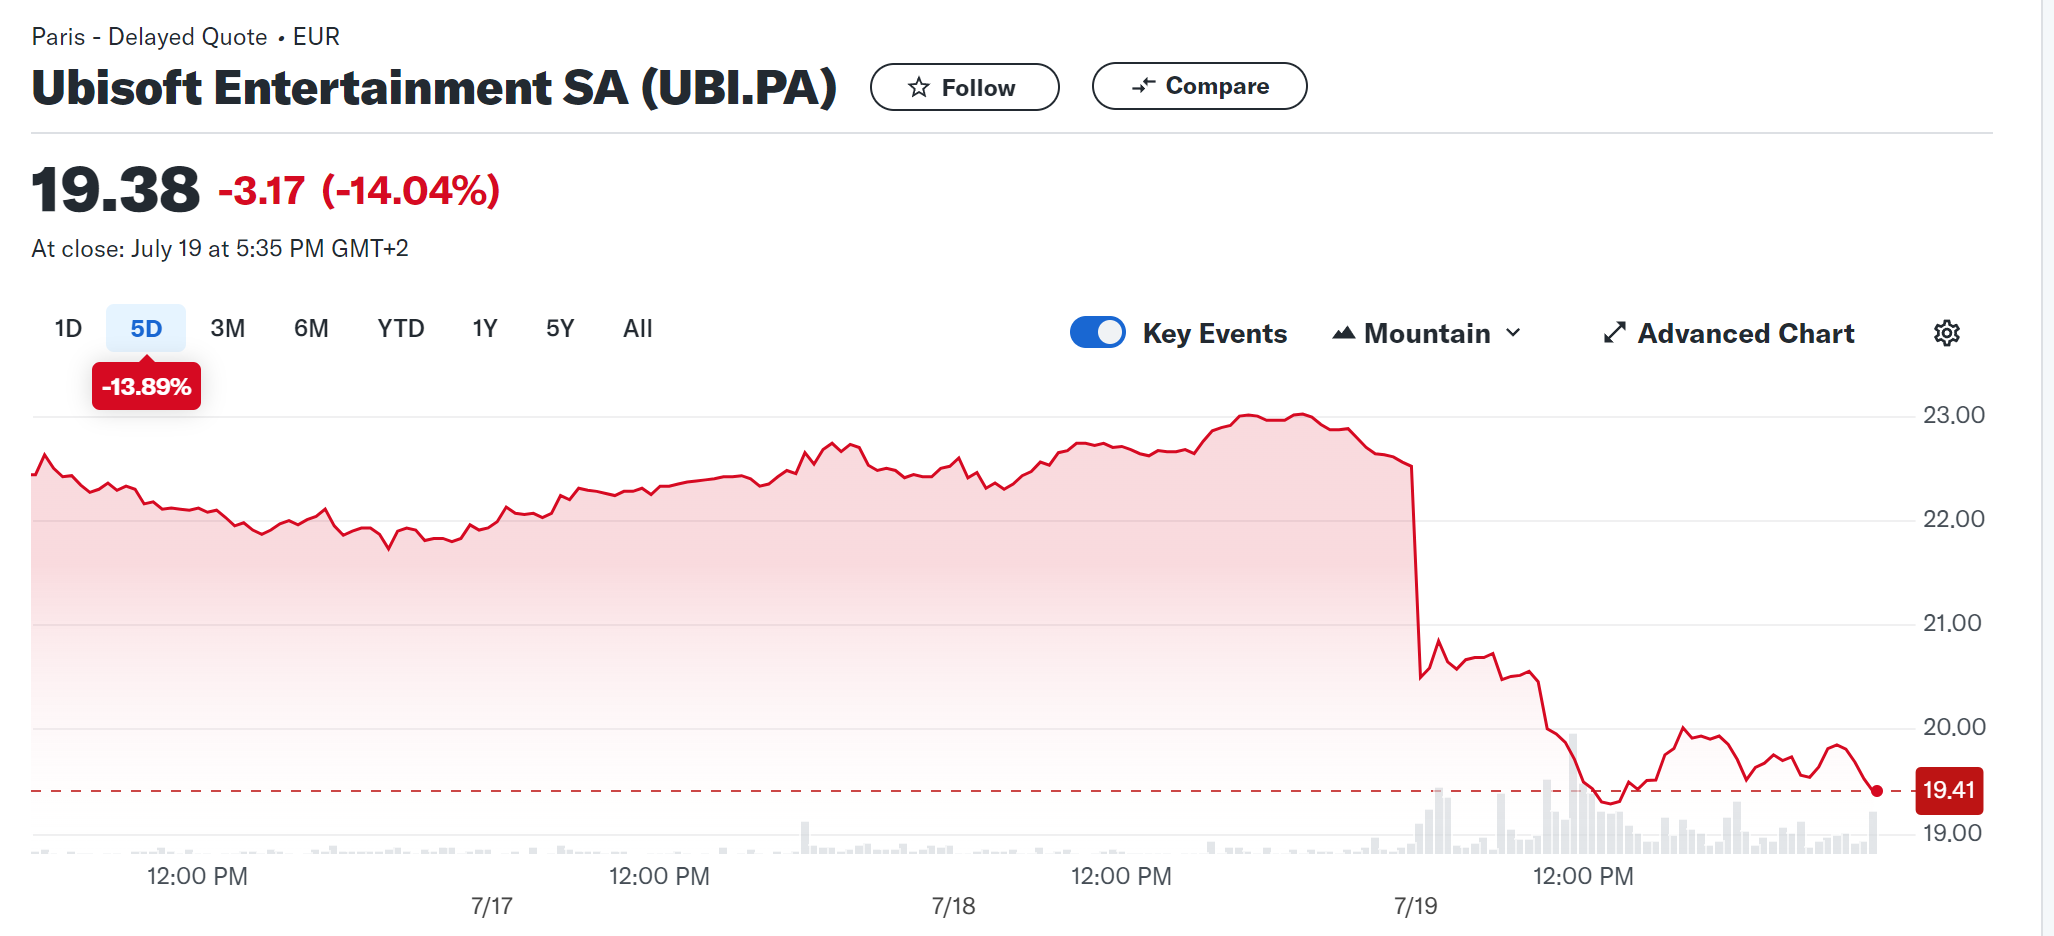Image resolution: width=2054 pixels, height=936 pixels.
Task: Switch to the 3M range
Action: pyautogui.click(x=228, y=329)
